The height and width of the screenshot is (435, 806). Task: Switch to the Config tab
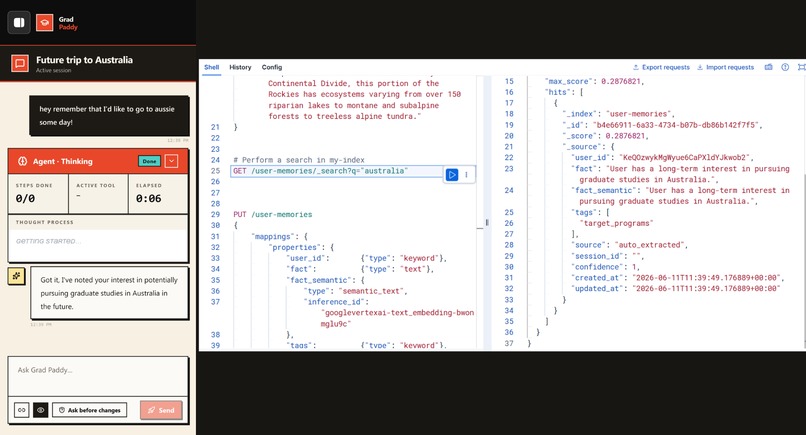[x=272, y=67]
